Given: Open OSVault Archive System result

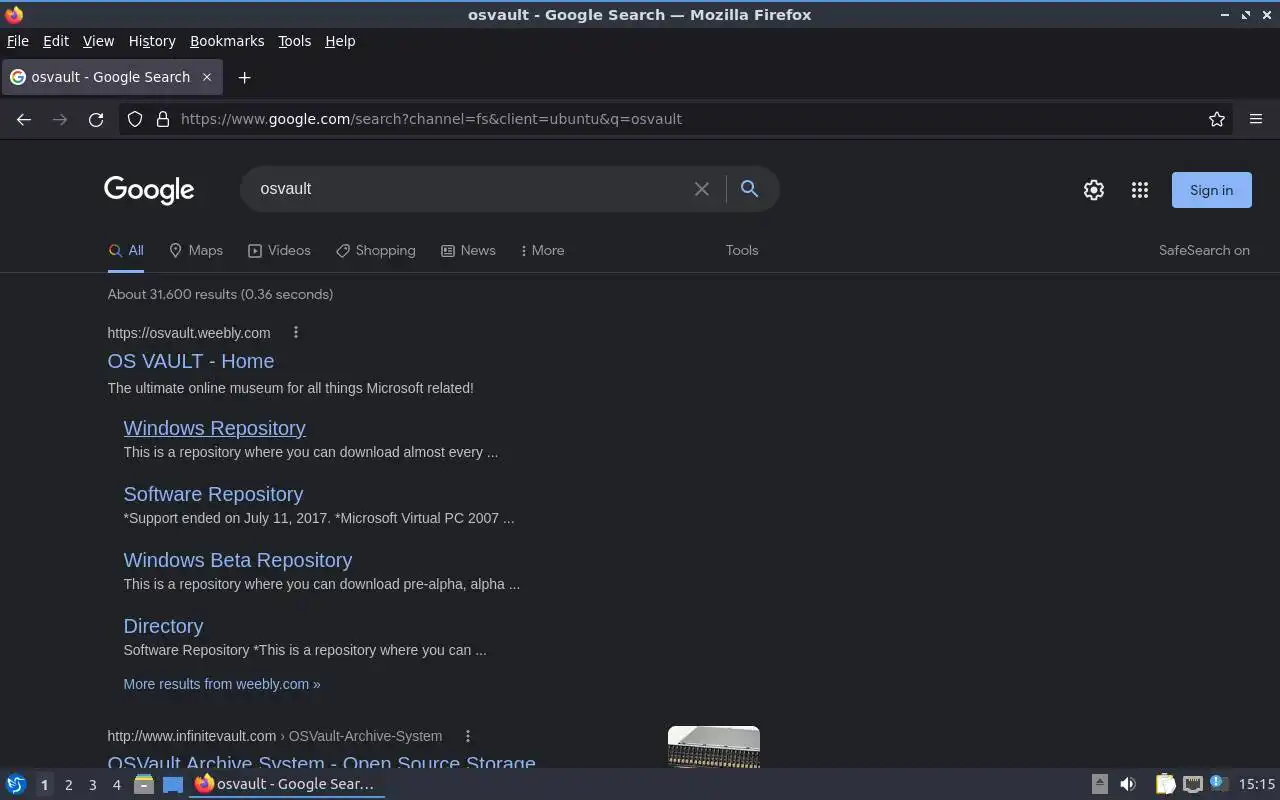Looking at the screenshot, I should point(322,760).
